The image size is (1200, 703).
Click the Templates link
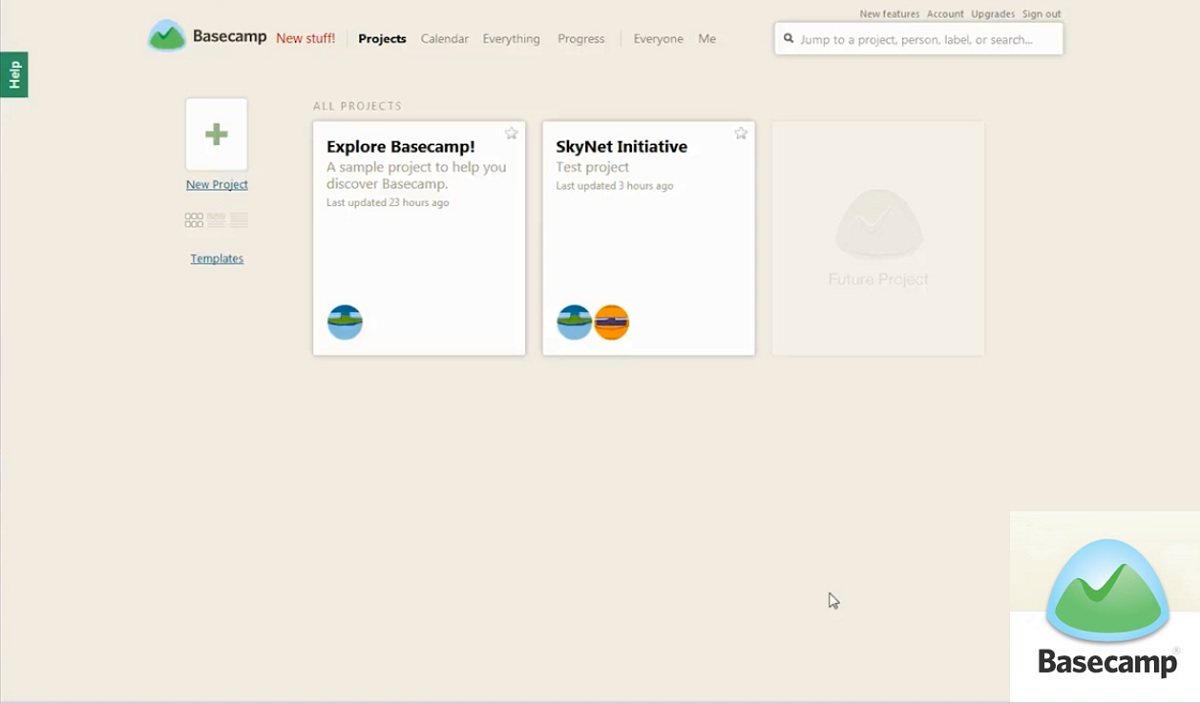pos(217,258)
